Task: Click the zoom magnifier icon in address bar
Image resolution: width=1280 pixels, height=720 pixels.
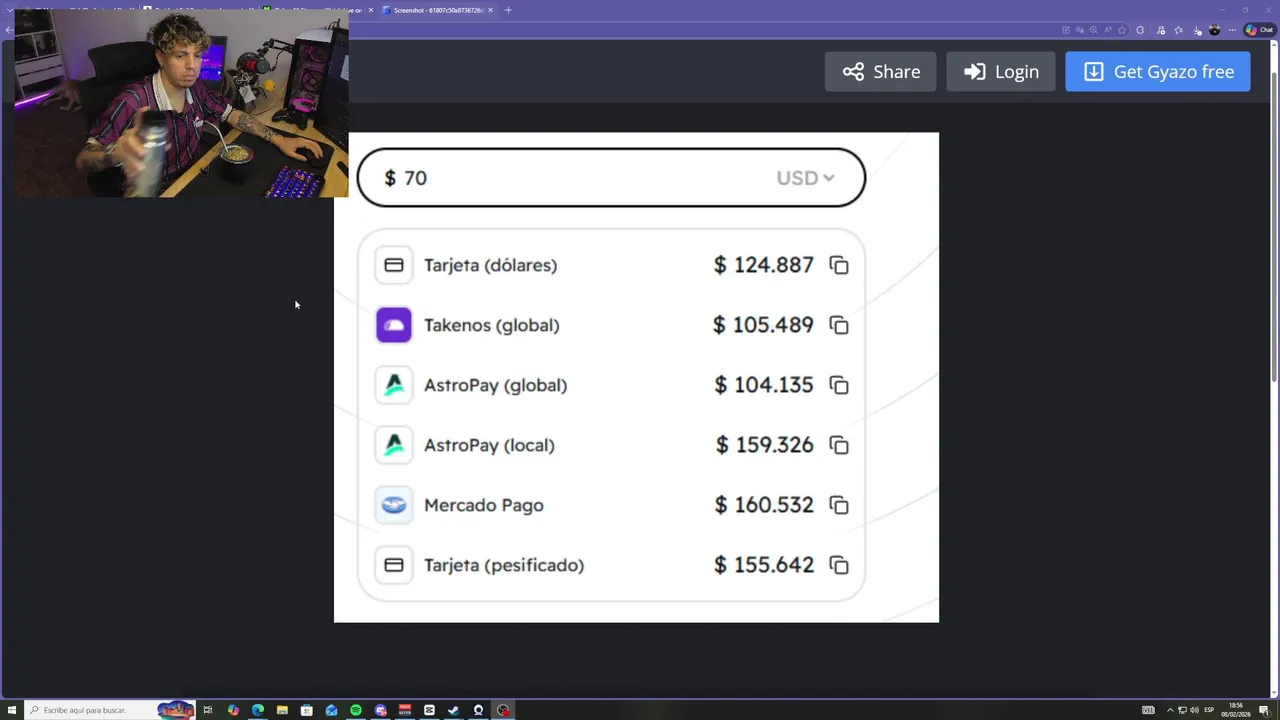Action: [x=1093, y=30]
